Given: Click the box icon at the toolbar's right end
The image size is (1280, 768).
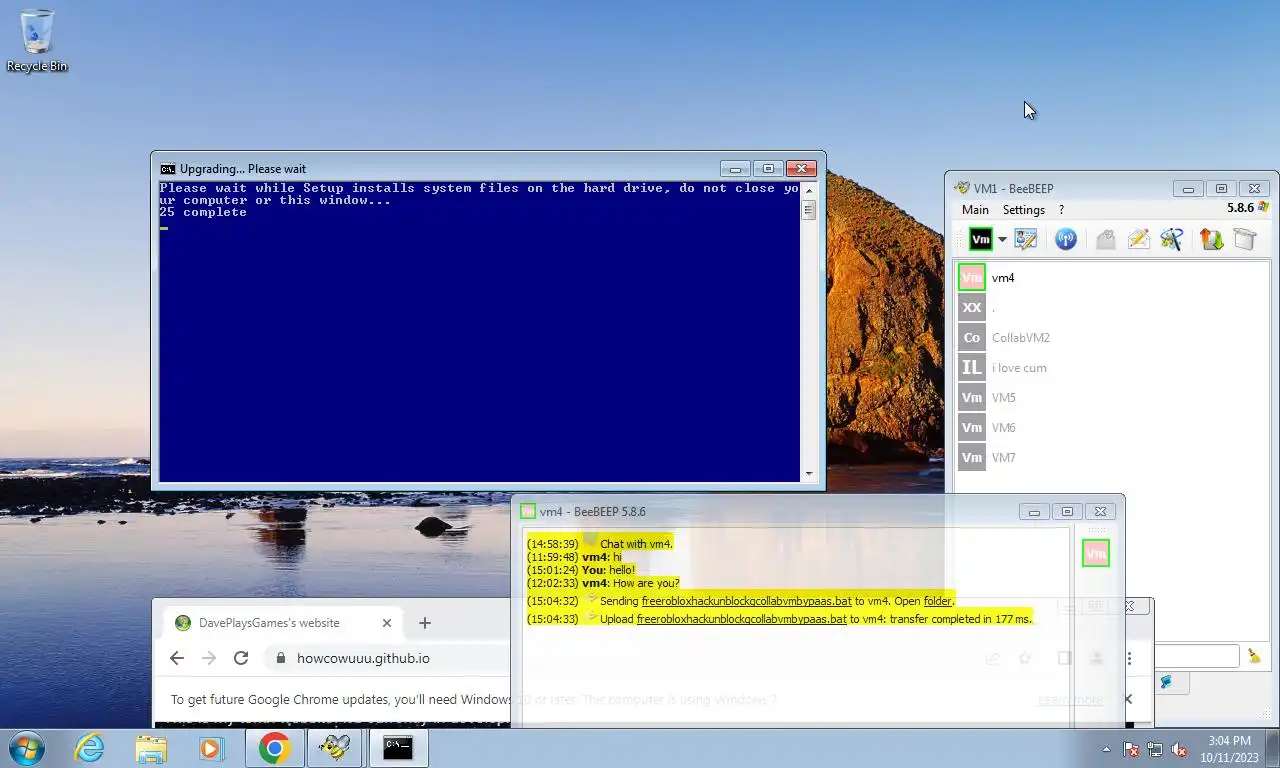Looking at the screenshot, I should pyautogui.click(x=1245, y=239).
